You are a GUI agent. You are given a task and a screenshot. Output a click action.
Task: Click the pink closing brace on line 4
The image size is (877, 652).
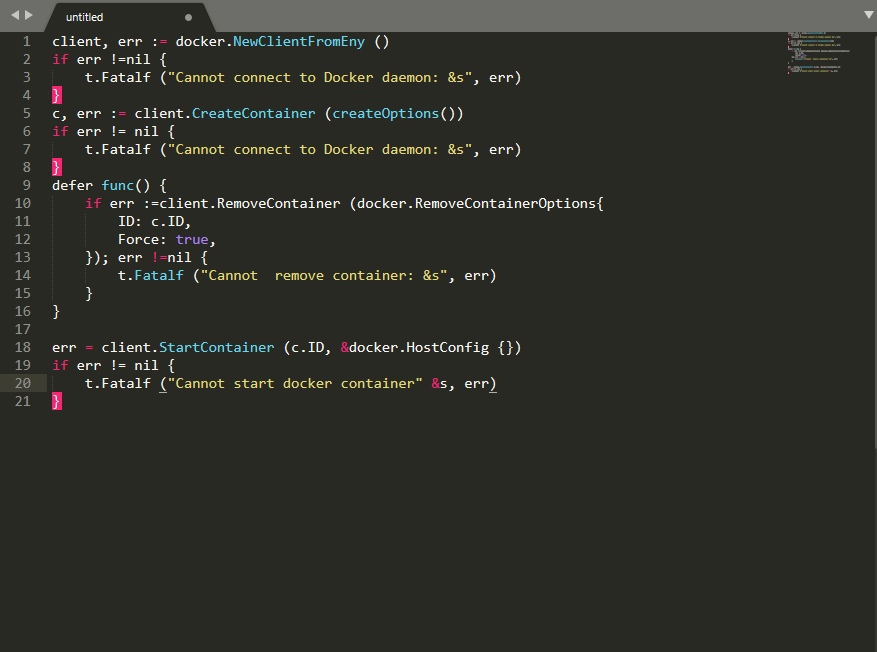tap(56, 95)
